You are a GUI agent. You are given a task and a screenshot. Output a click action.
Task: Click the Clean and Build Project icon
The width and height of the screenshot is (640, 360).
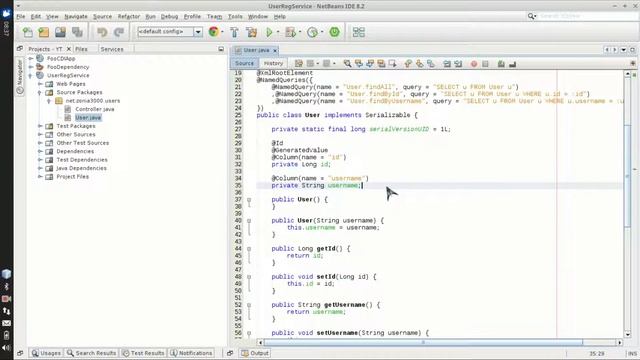click(x=252, y=32)
